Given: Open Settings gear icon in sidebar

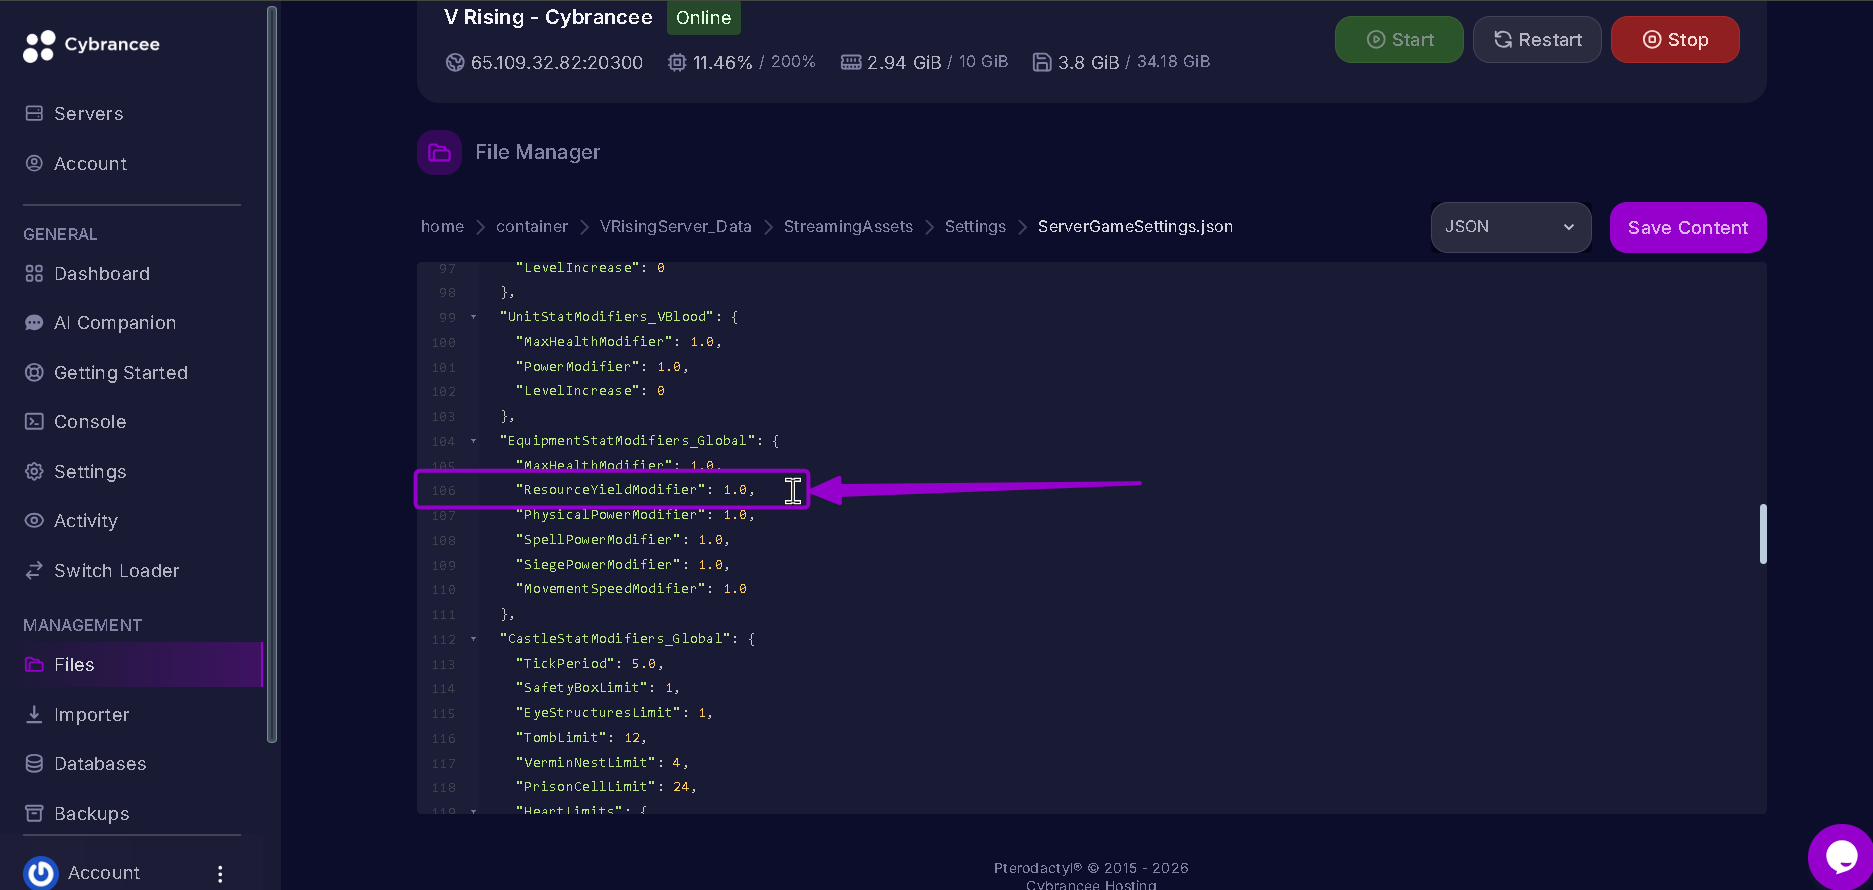Looking at the screenshot, I should [x=34, y=471].
